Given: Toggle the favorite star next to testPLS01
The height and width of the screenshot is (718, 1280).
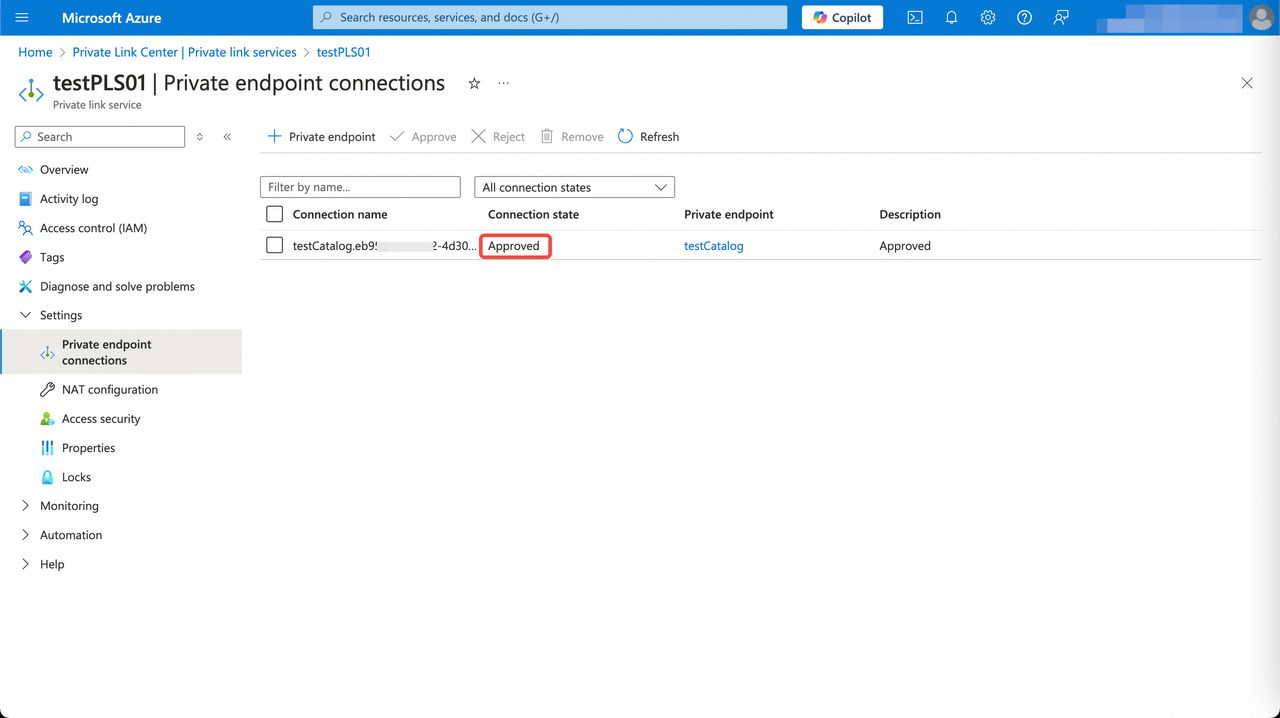Looking at the screenshot, I should coord(473,84).
